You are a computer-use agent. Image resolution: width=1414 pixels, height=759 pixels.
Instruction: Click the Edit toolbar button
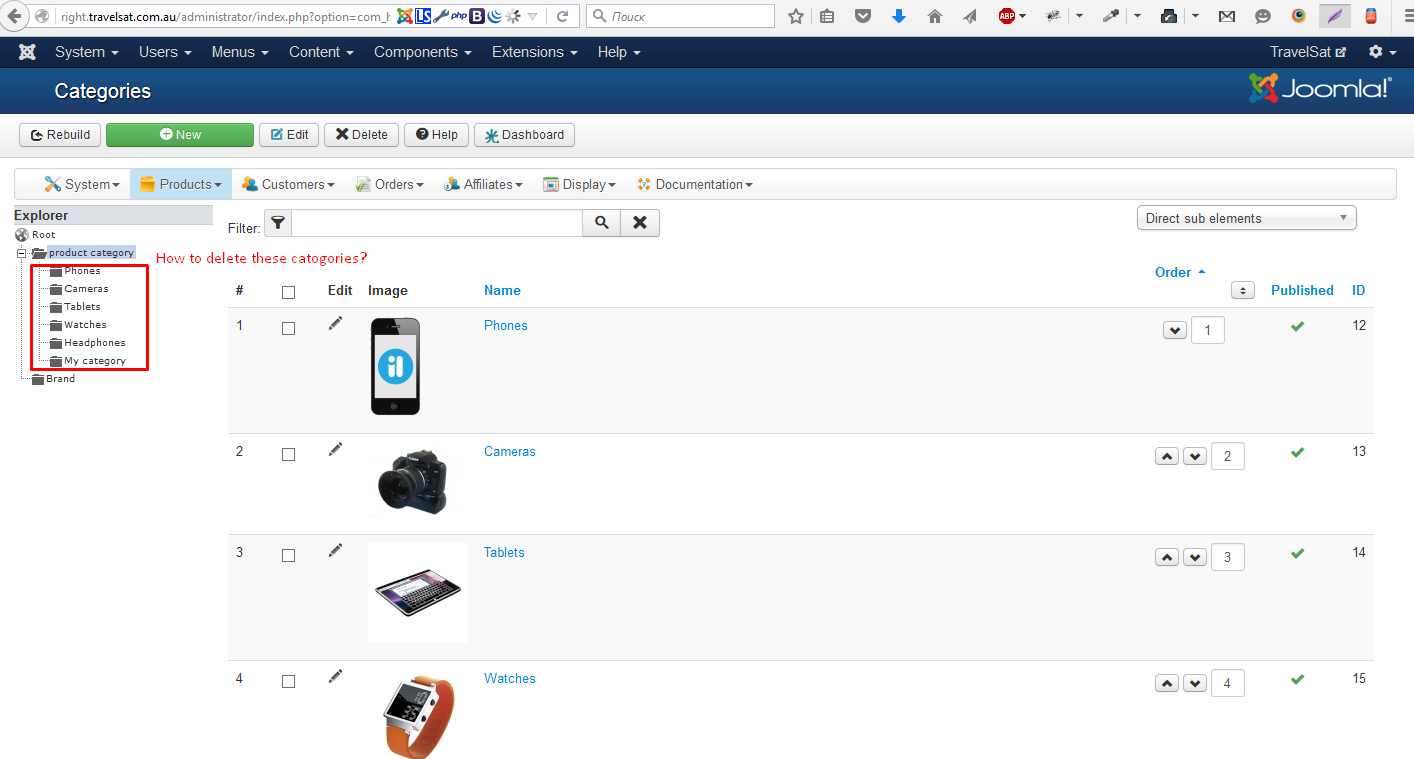tap(289, 135)
